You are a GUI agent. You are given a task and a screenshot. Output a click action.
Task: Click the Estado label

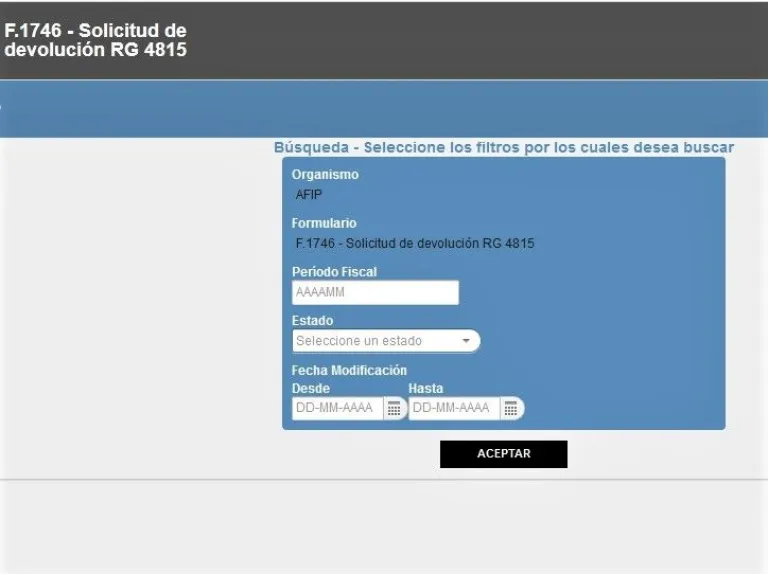312,321
